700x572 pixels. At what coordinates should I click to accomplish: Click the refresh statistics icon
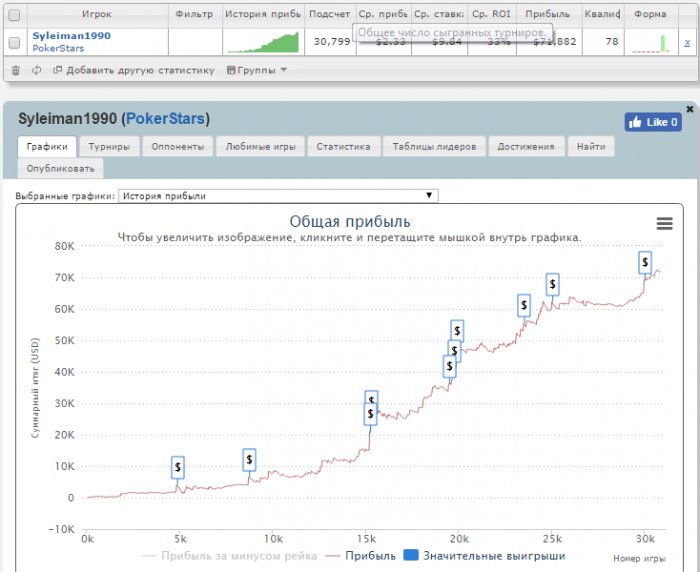point(36,70)
